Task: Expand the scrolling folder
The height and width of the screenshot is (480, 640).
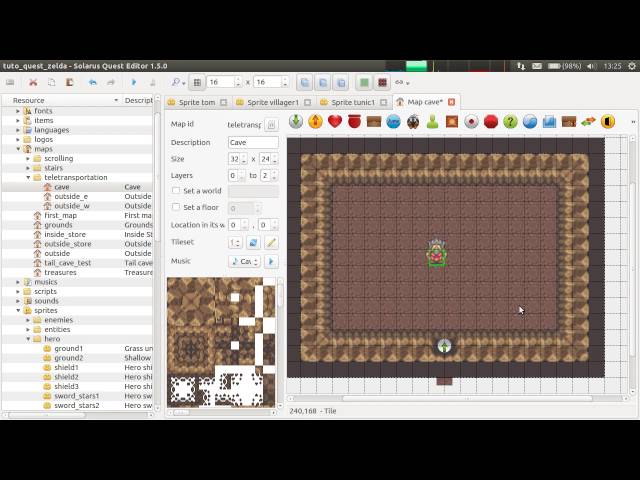Action: coord(28,158)
